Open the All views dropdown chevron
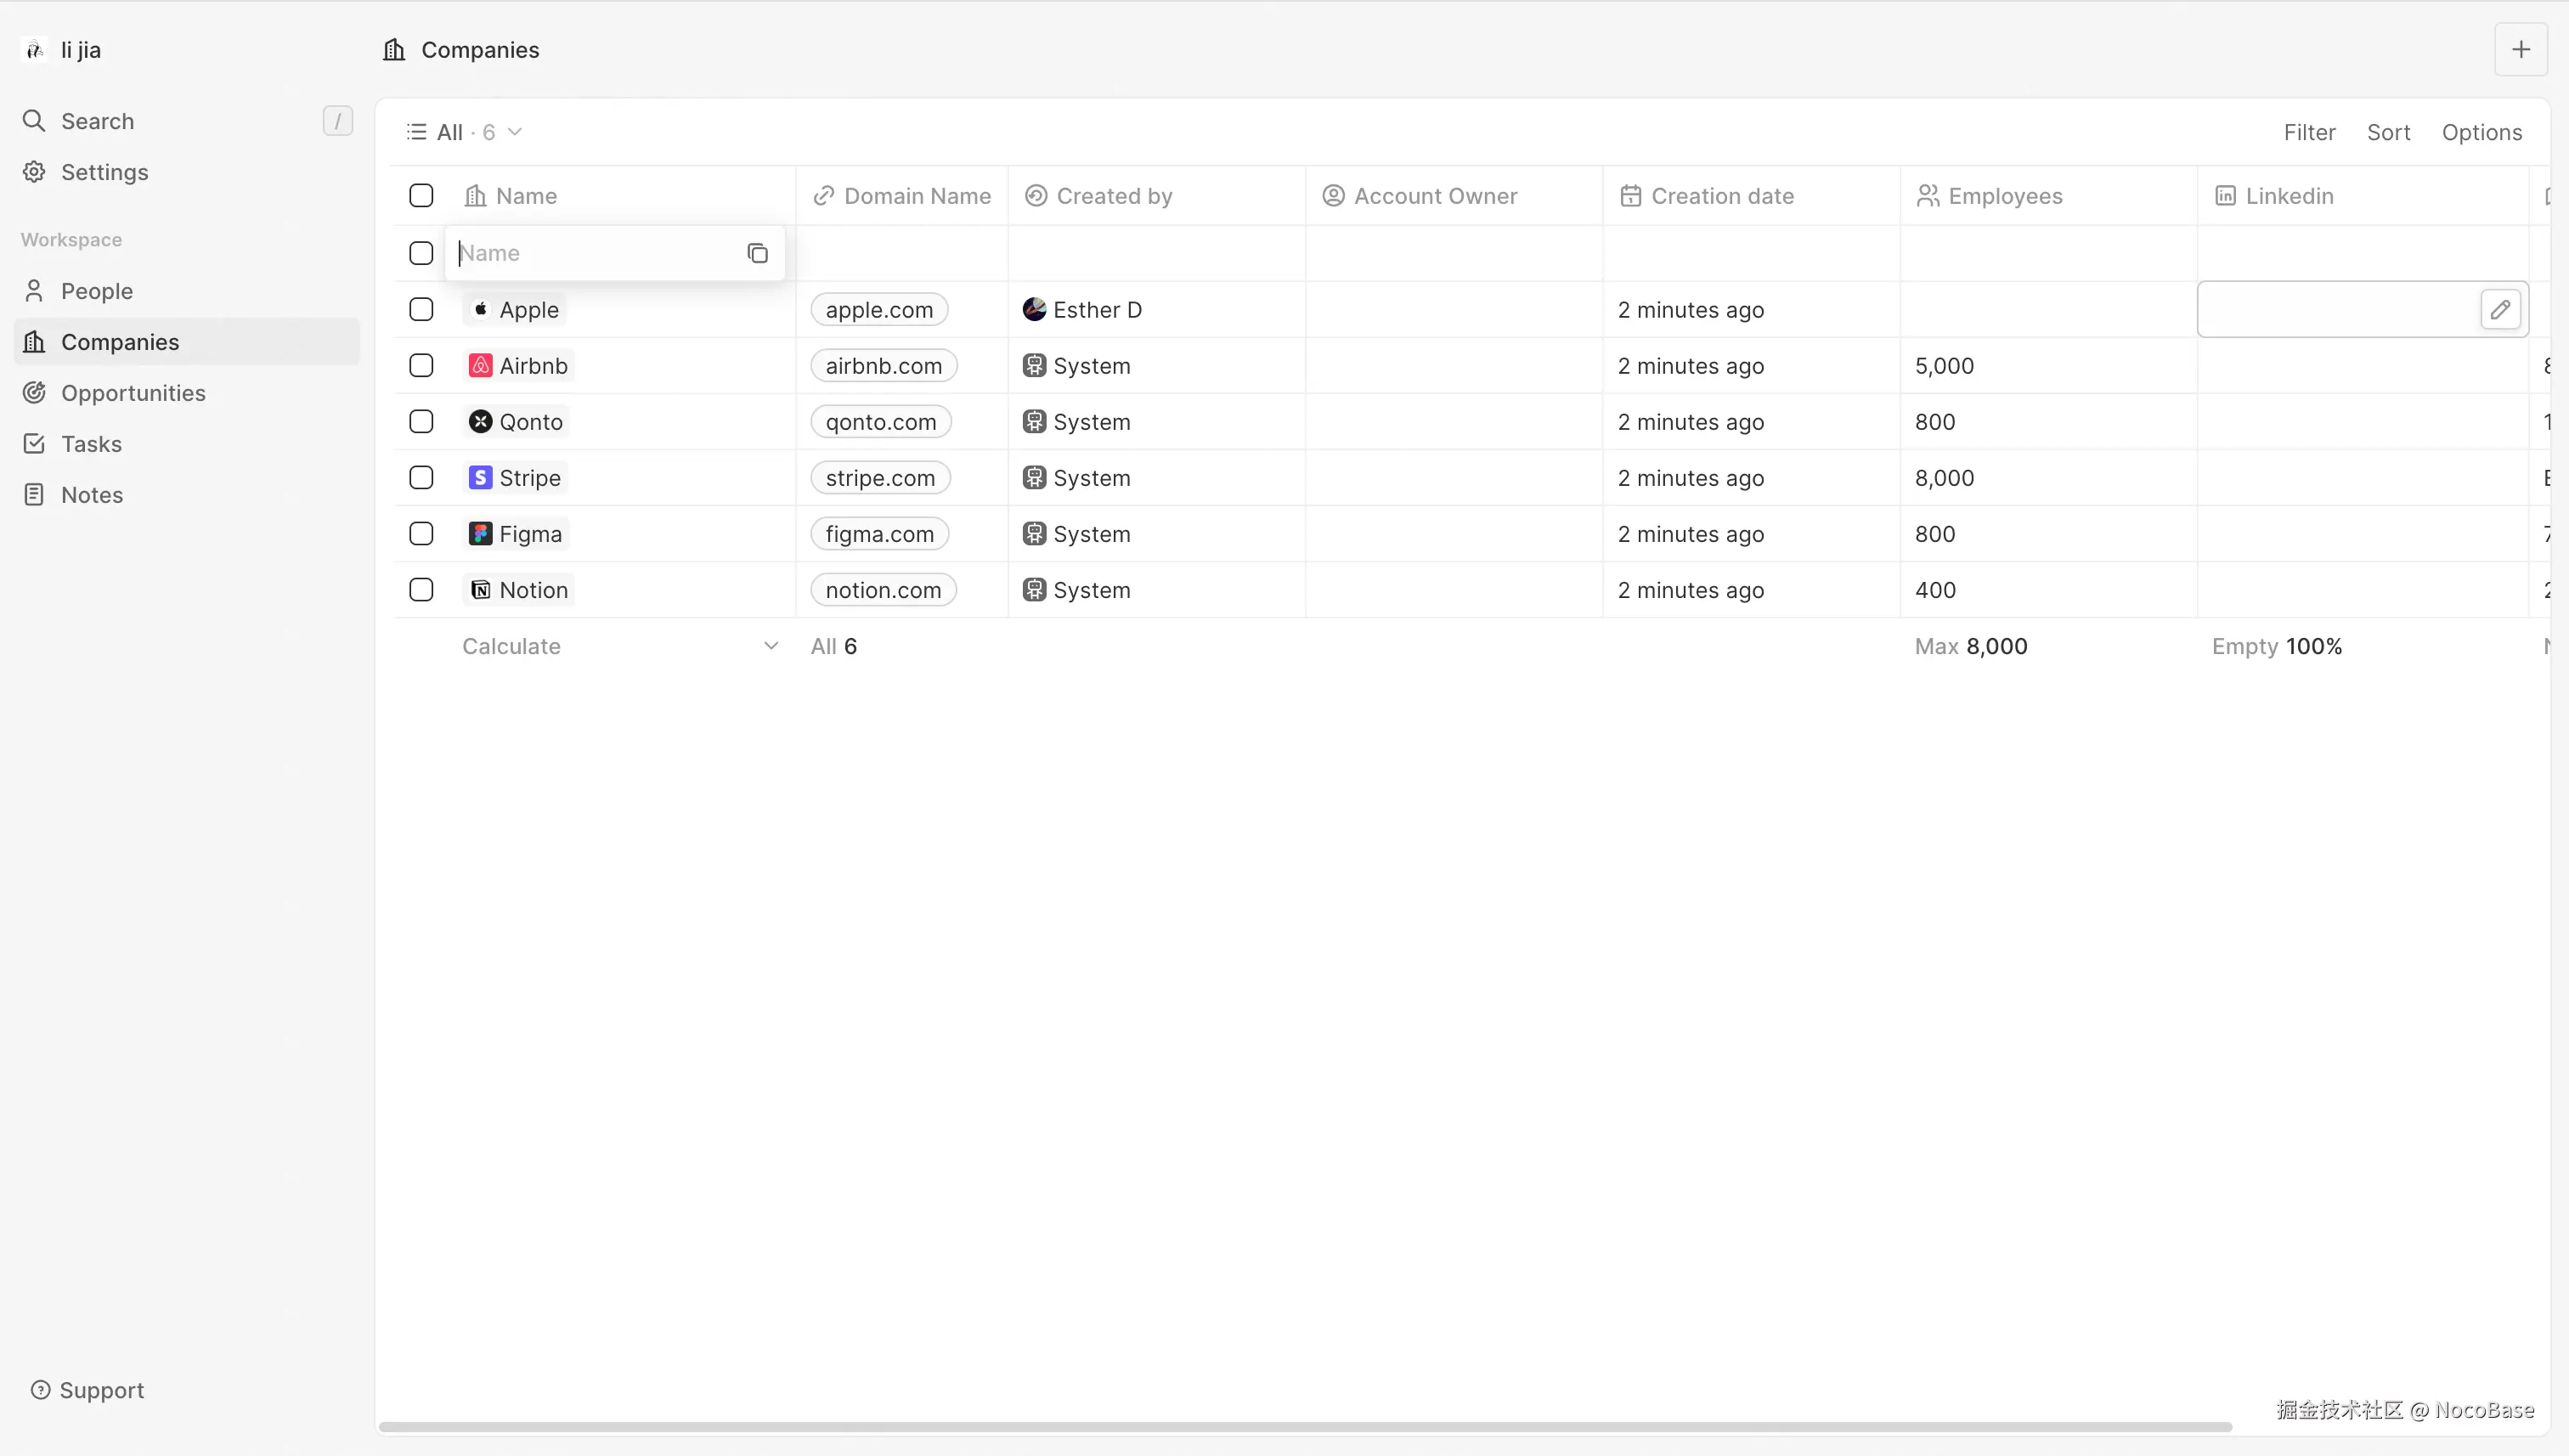 click(515, 132)
